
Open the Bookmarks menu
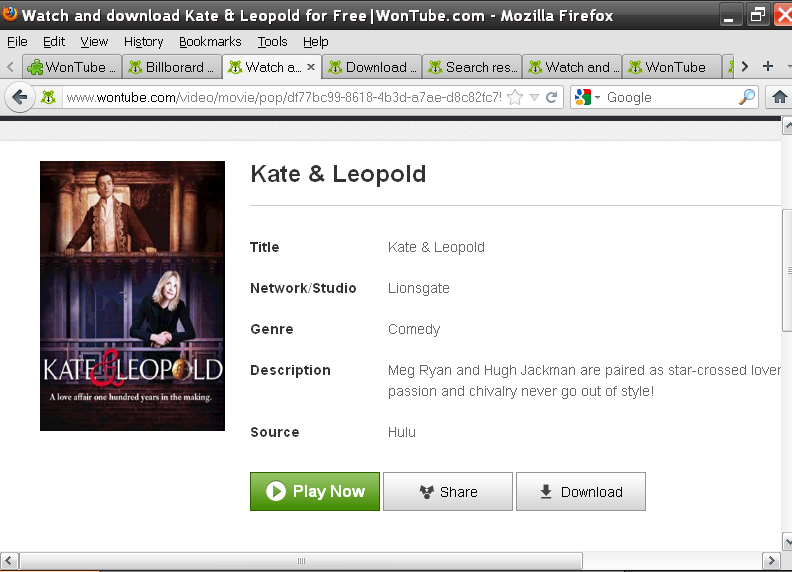click(210, 41)
